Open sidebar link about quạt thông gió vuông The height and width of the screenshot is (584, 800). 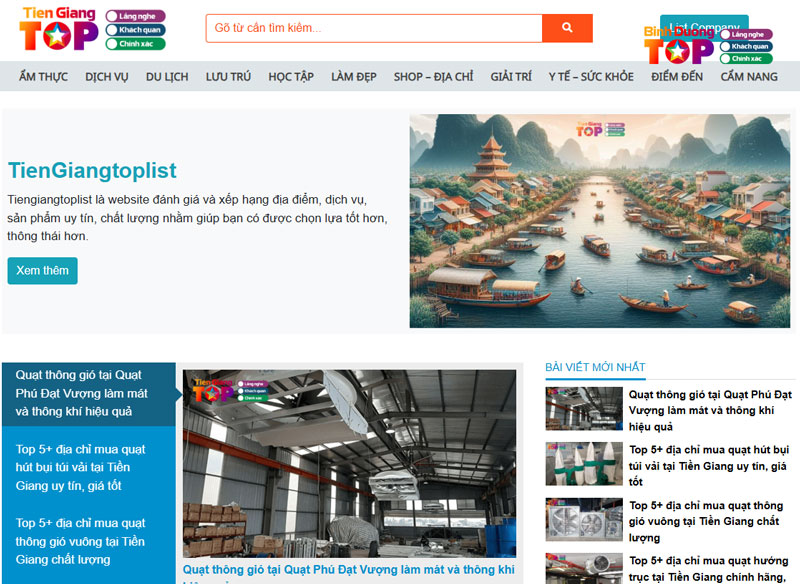click(704, 521)
